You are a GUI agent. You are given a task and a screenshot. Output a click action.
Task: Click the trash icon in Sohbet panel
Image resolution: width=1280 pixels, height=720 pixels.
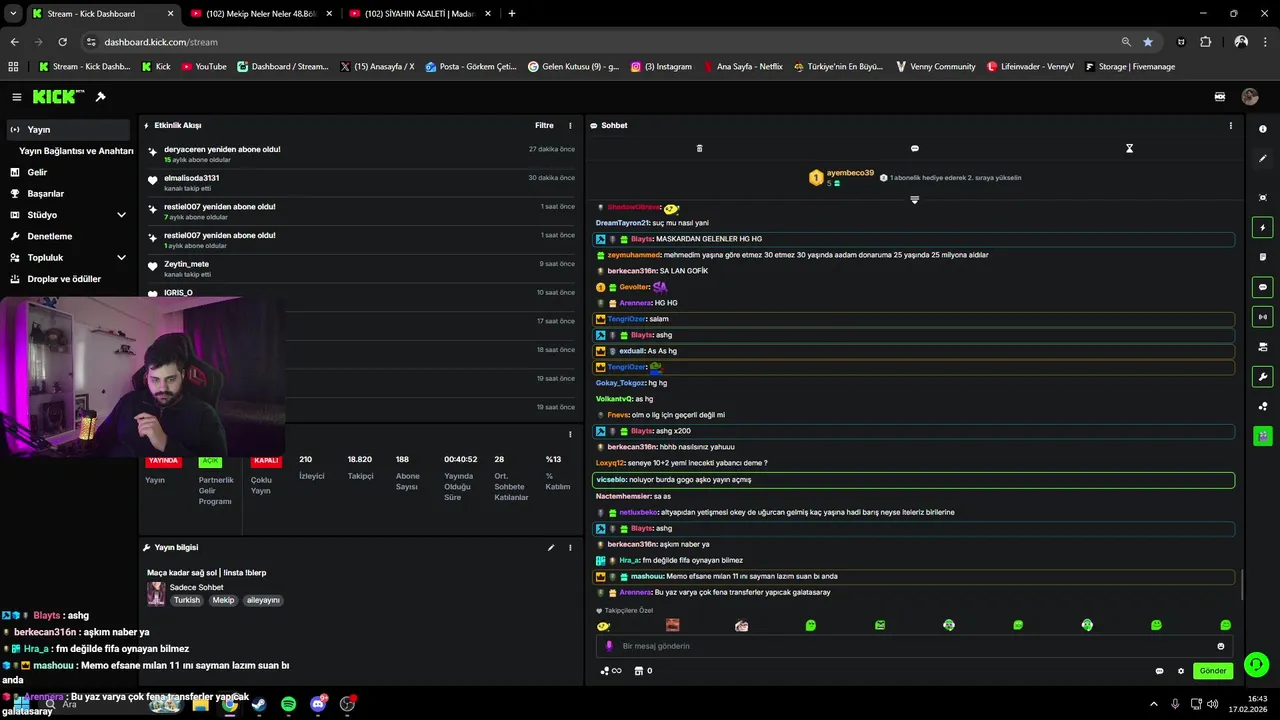(699, 148)
